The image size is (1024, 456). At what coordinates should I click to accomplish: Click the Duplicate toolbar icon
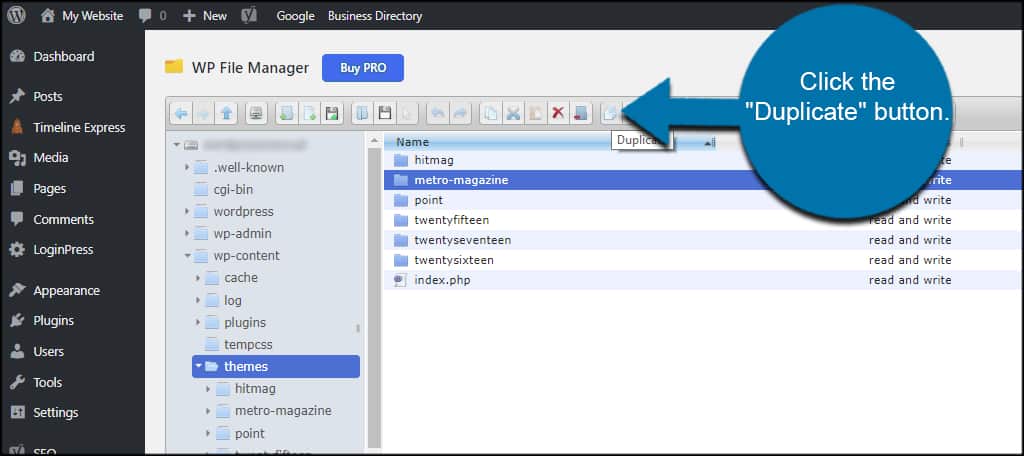pyautogui.click(x=610, y=113)
